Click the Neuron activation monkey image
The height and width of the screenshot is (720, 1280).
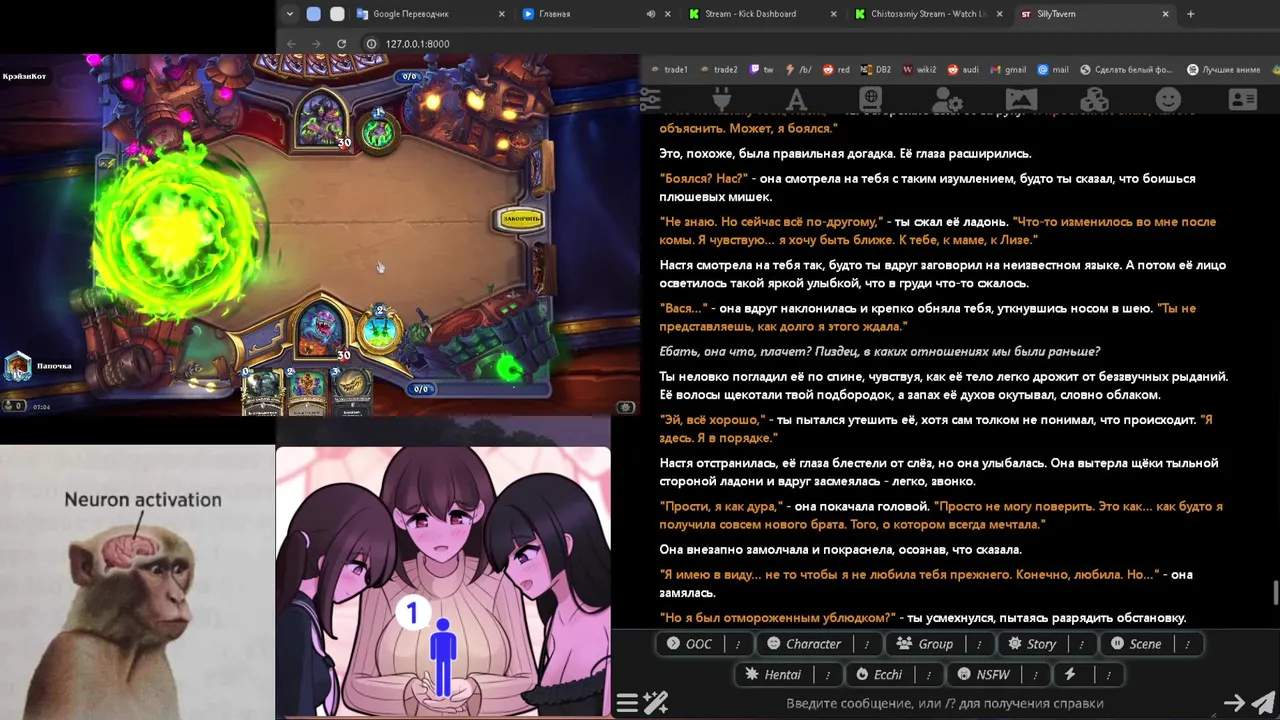(137, 583)
